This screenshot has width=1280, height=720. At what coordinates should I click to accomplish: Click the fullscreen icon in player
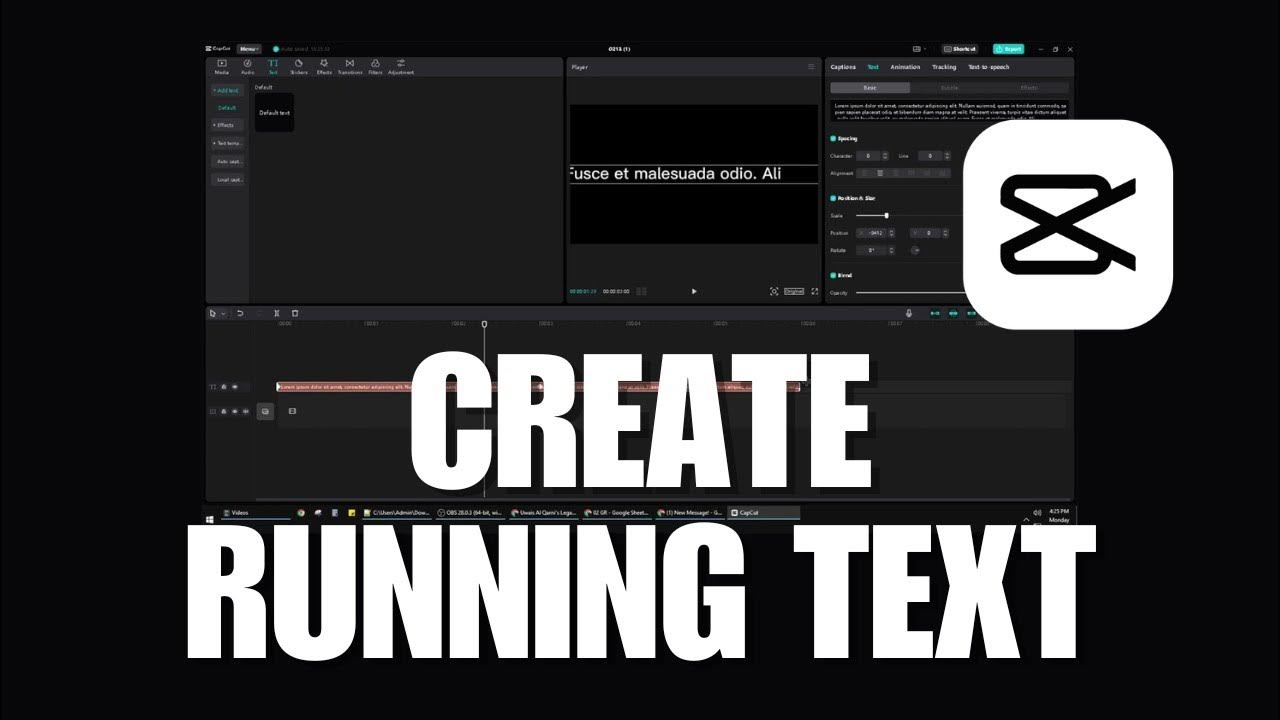tap(814, 291)
